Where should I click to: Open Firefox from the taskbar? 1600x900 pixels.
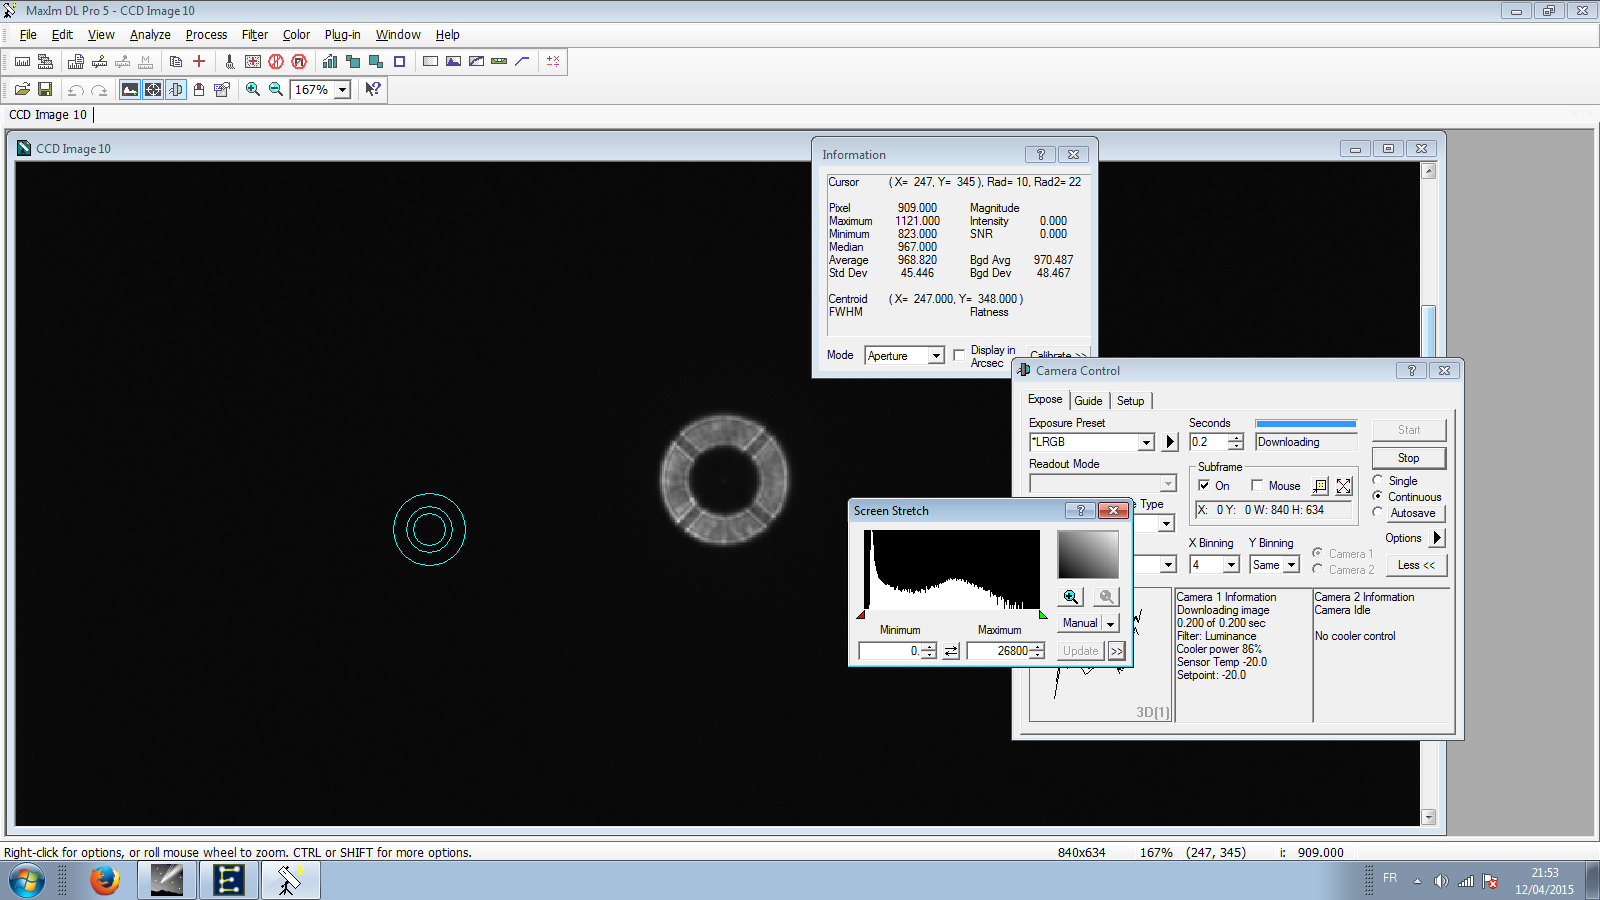click(x=104, y=880)
